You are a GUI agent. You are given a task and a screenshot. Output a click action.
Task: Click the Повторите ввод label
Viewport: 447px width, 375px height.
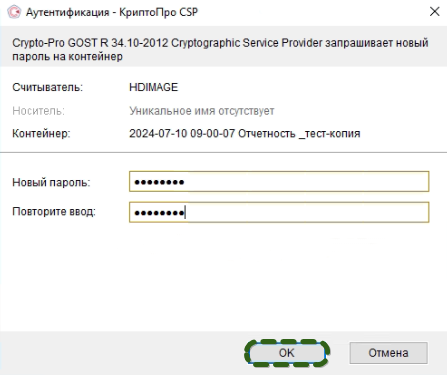tap(54, 212)
